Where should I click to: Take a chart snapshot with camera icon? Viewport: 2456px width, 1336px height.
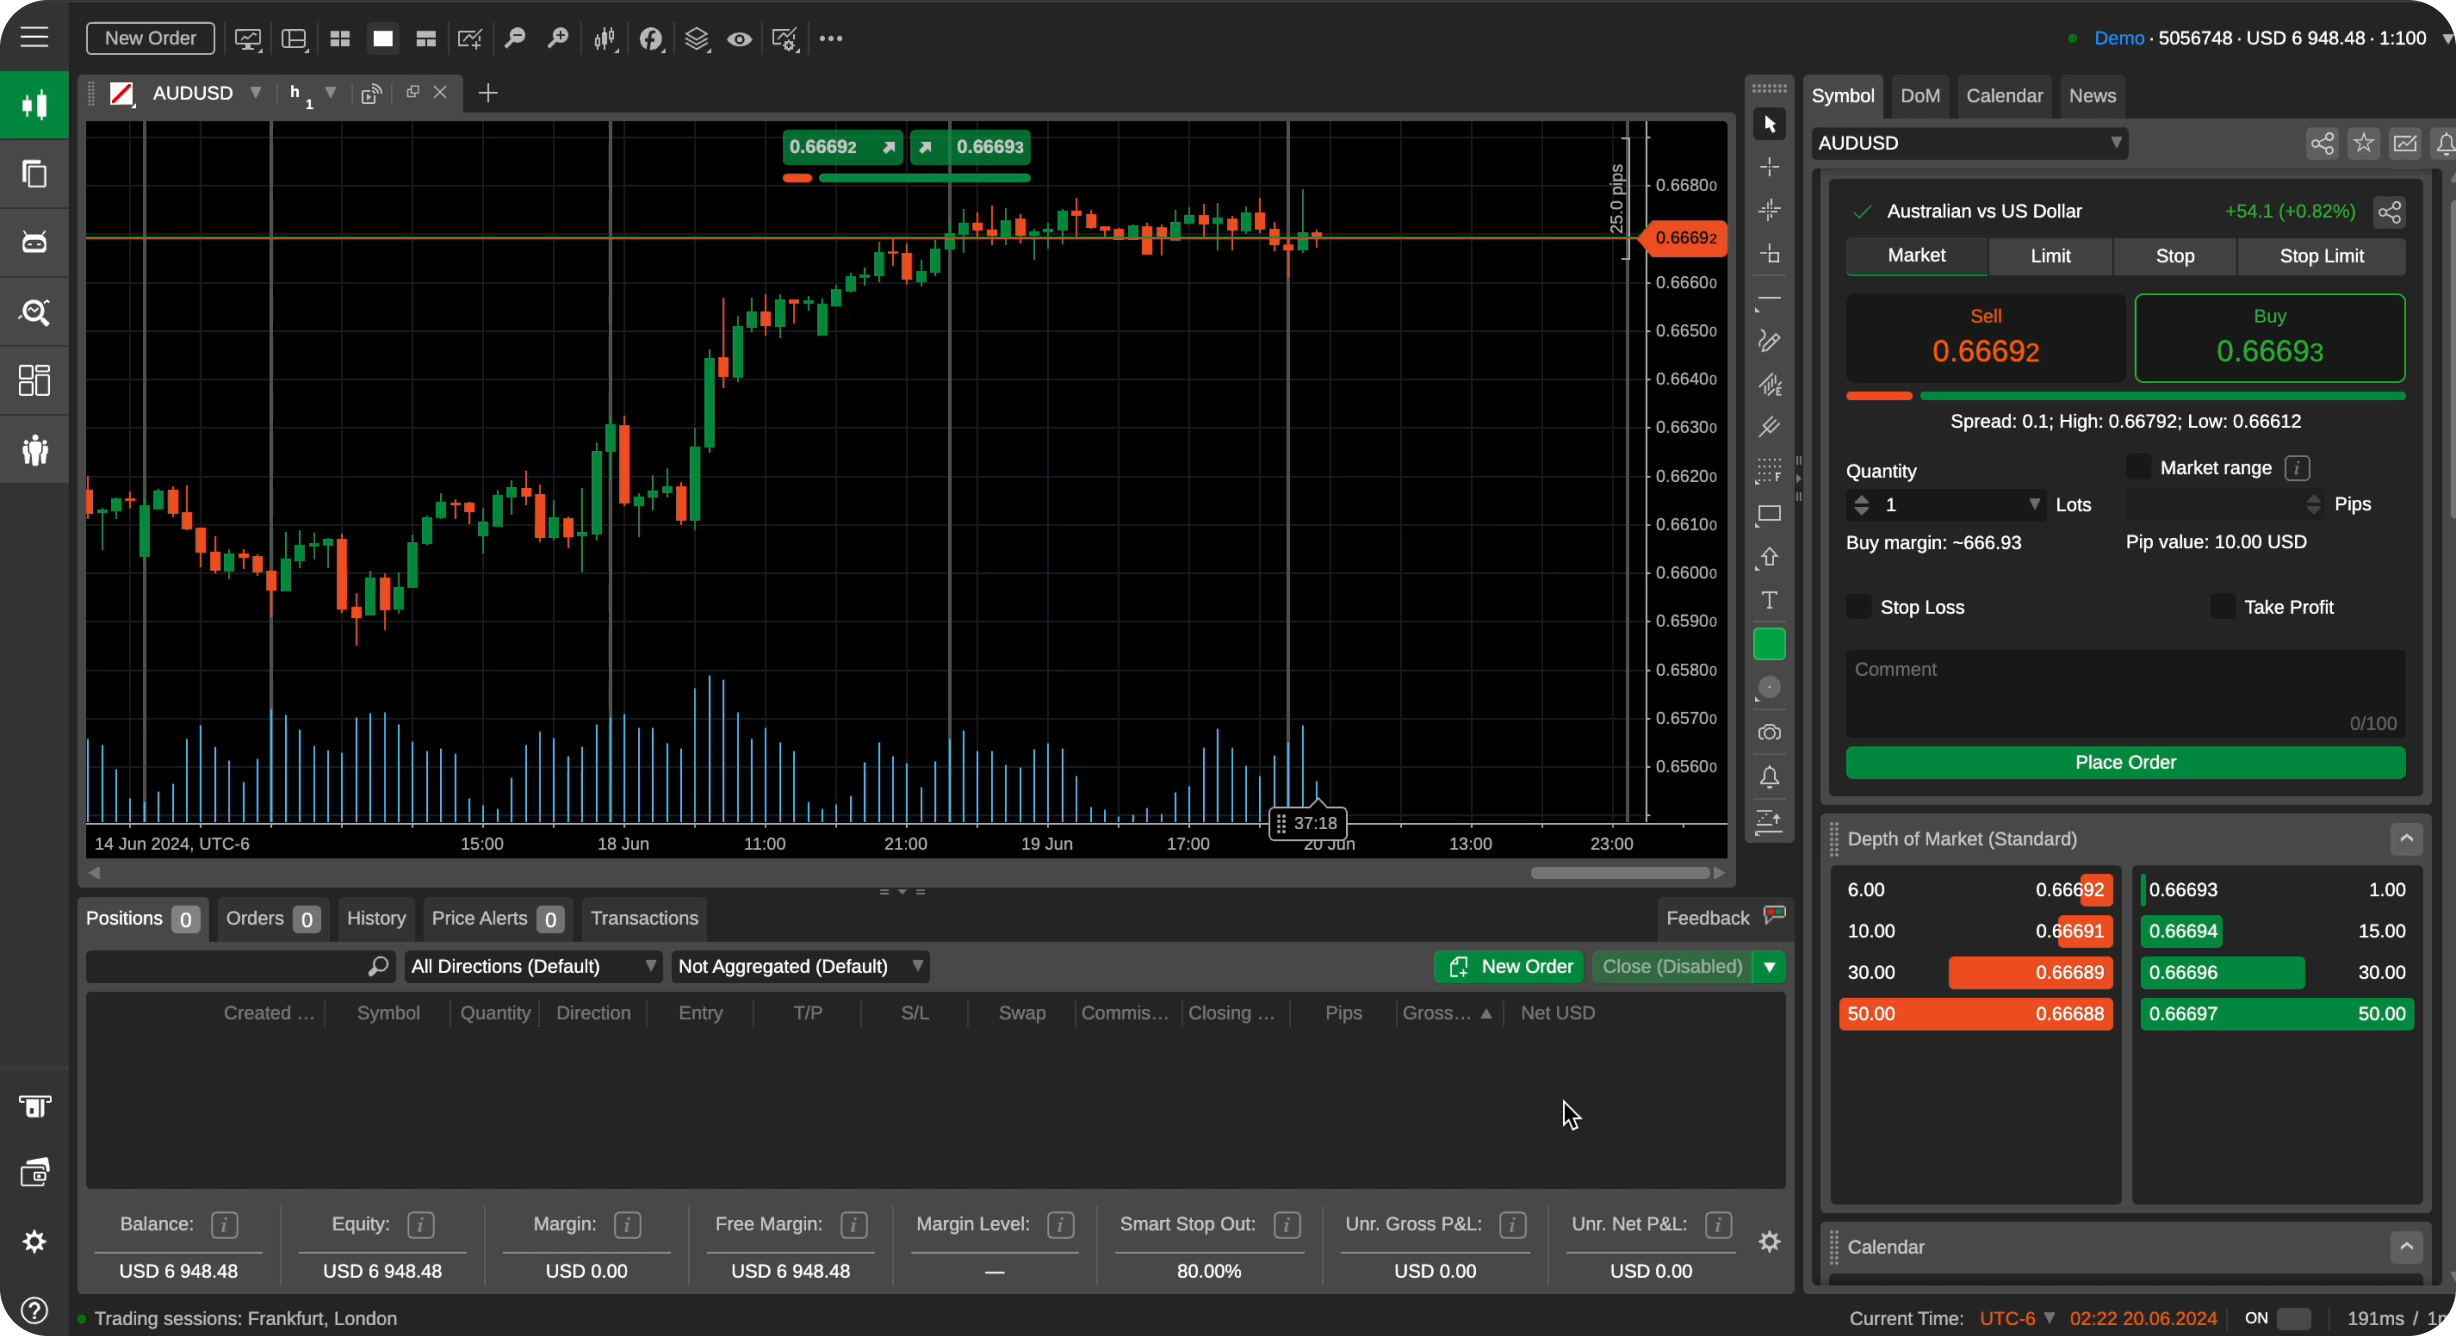(x=1769, y=732)
